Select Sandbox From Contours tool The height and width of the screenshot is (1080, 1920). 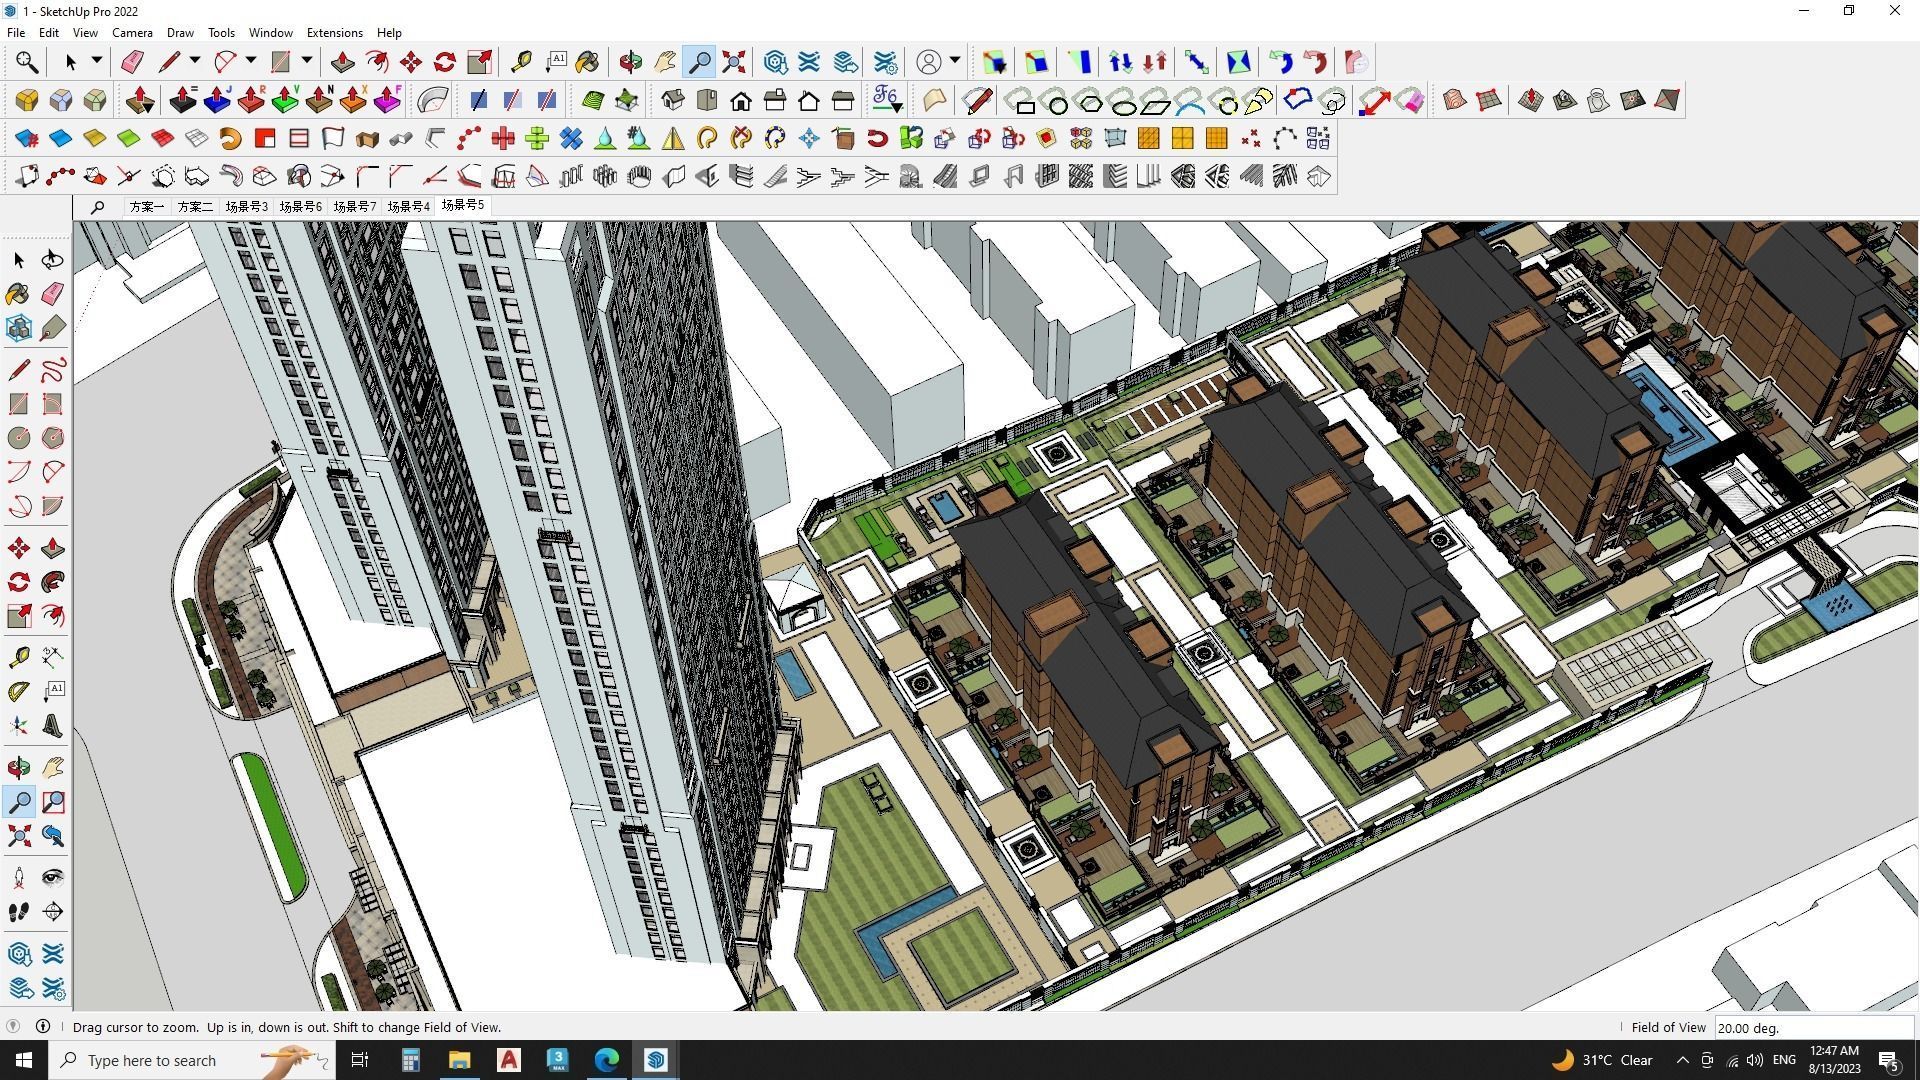tap(1454, 100)
